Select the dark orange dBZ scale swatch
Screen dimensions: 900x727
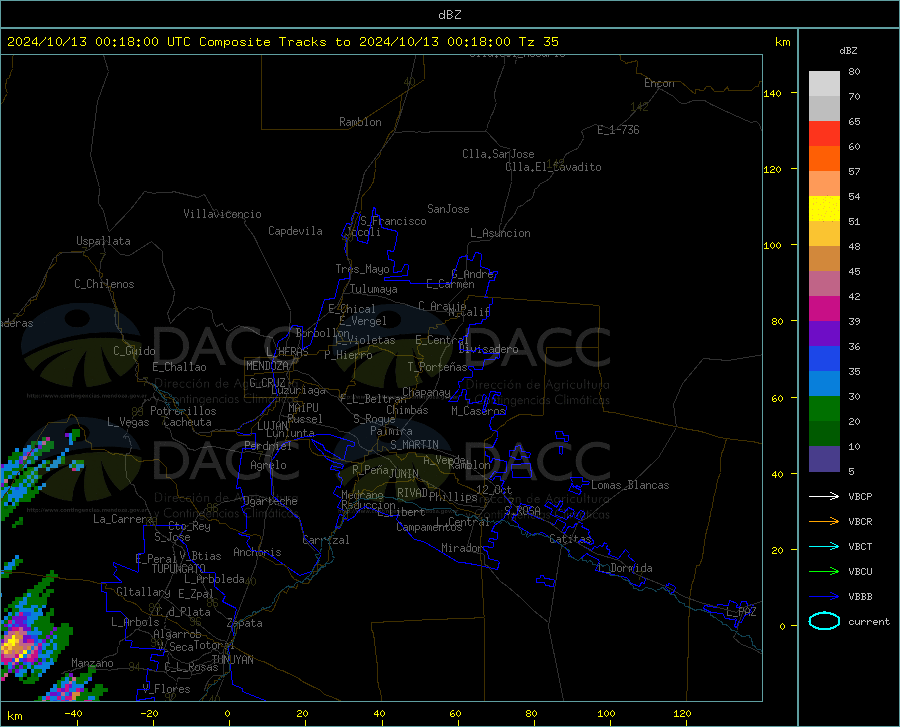coord(824,159)
